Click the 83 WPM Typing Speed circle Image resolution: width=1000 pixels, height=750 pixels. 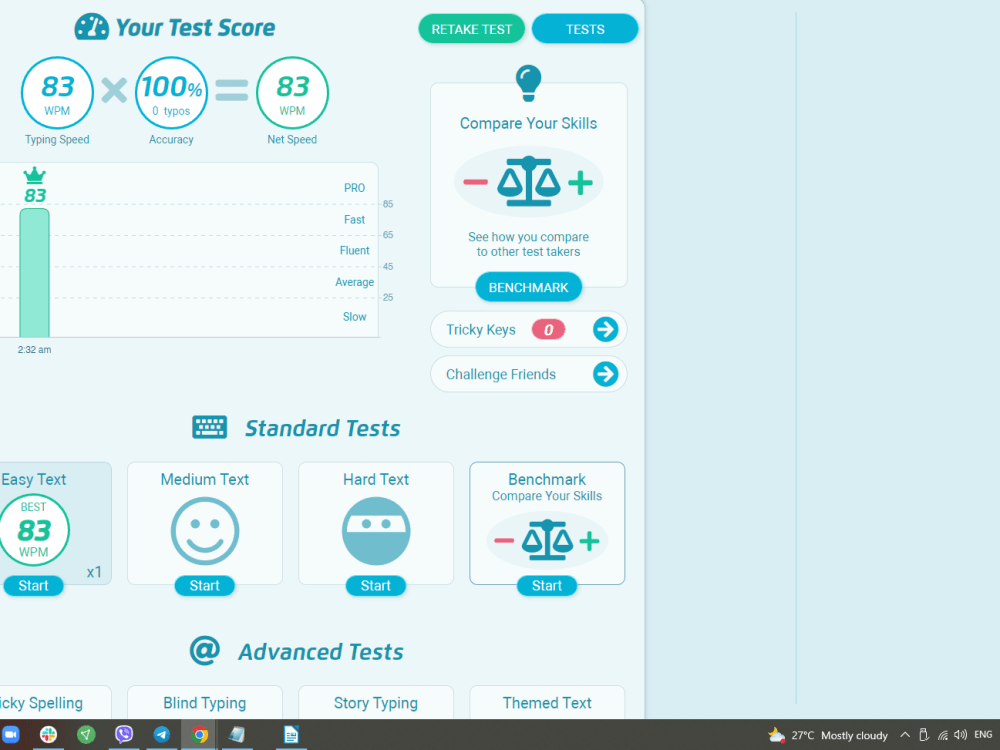(x=57, y=93)
